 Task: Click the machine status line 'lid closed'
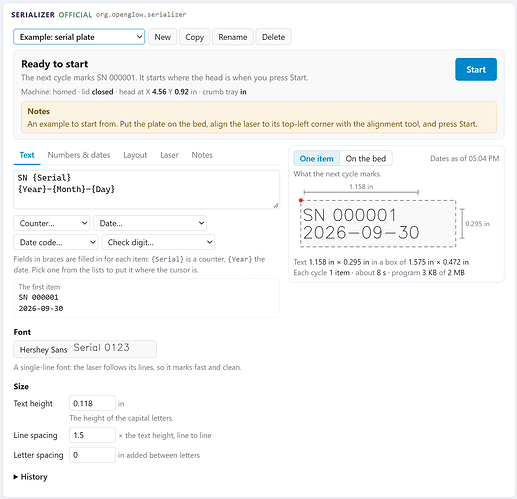(98, 92)
